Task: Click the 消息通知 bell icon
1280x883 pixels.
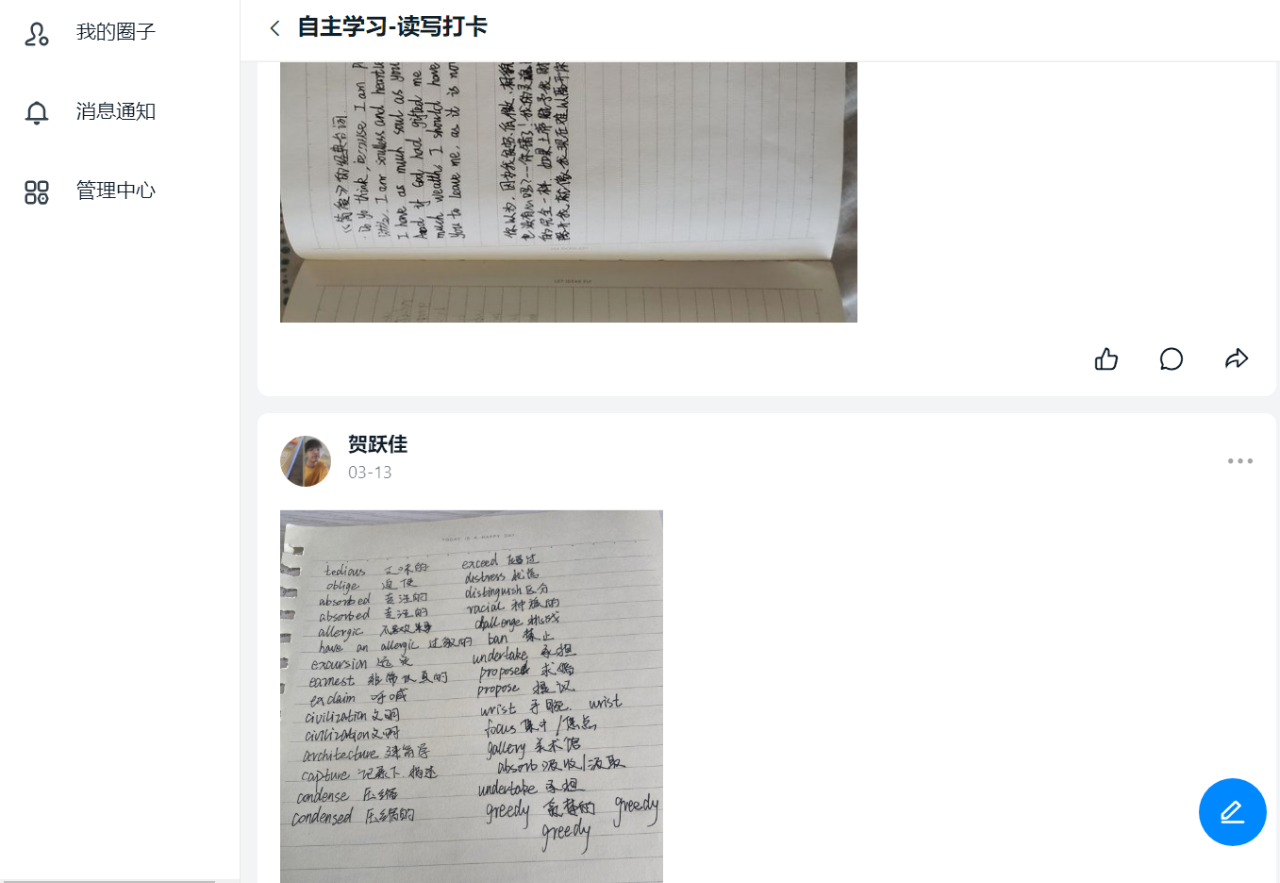Action: tap(37, 112)
